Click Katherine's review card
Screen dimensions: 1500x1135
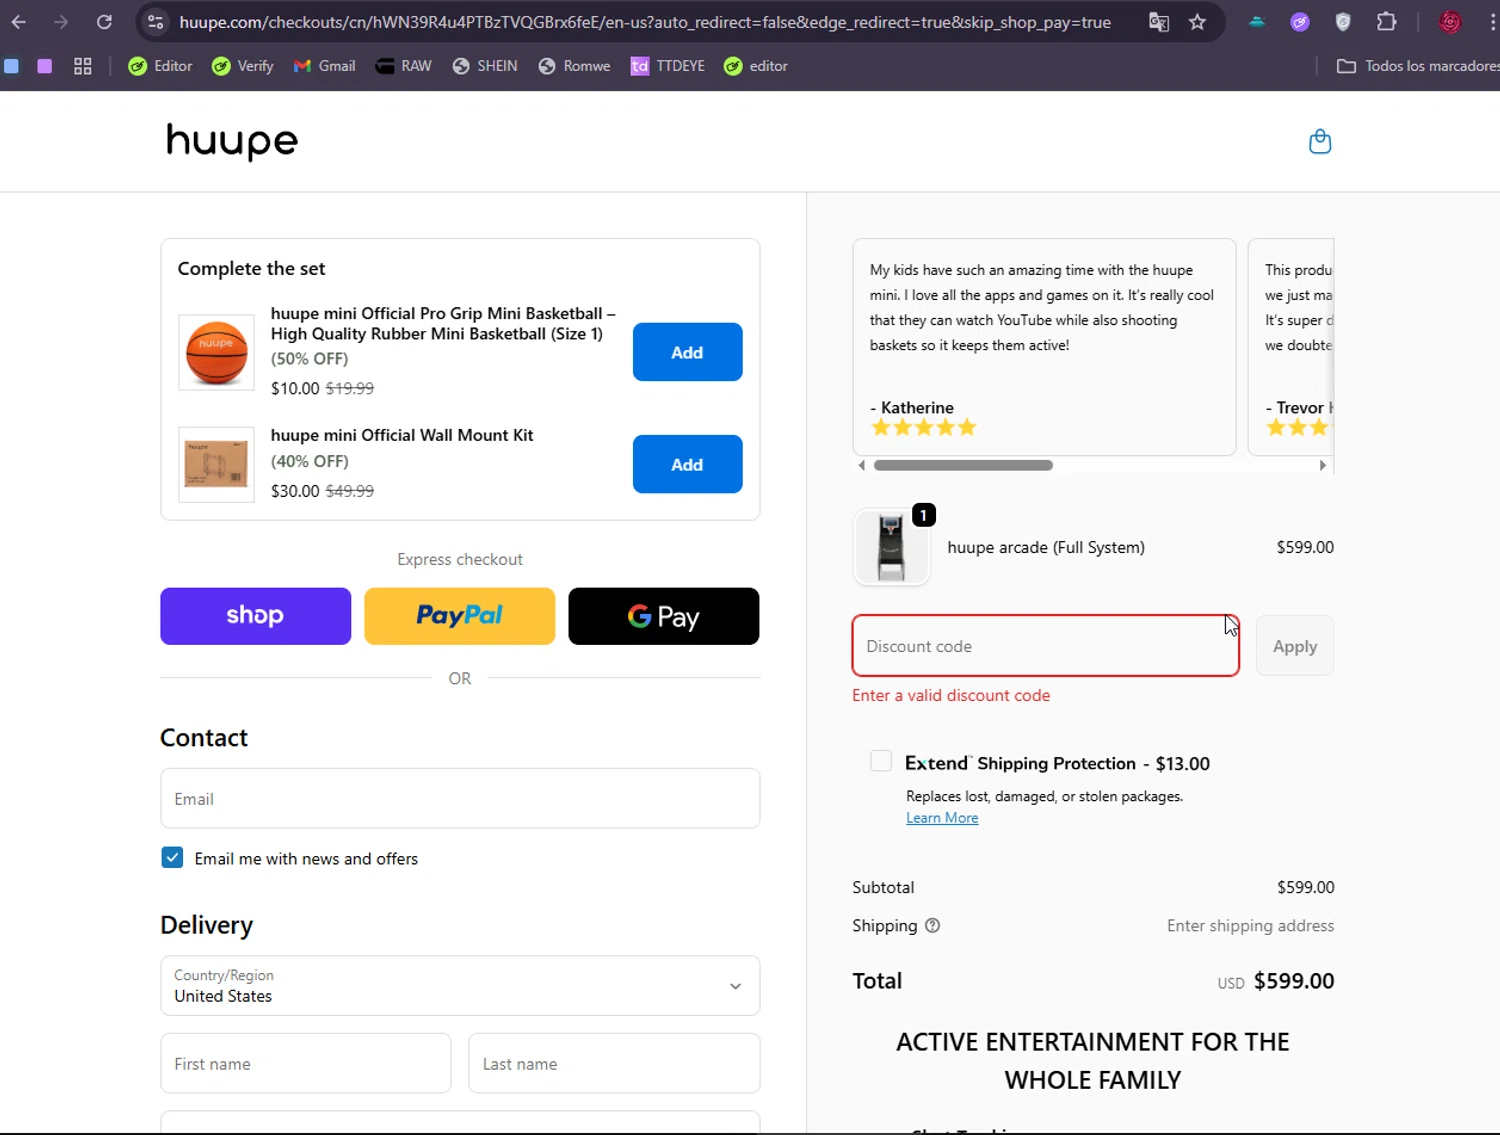[1044, 347]
